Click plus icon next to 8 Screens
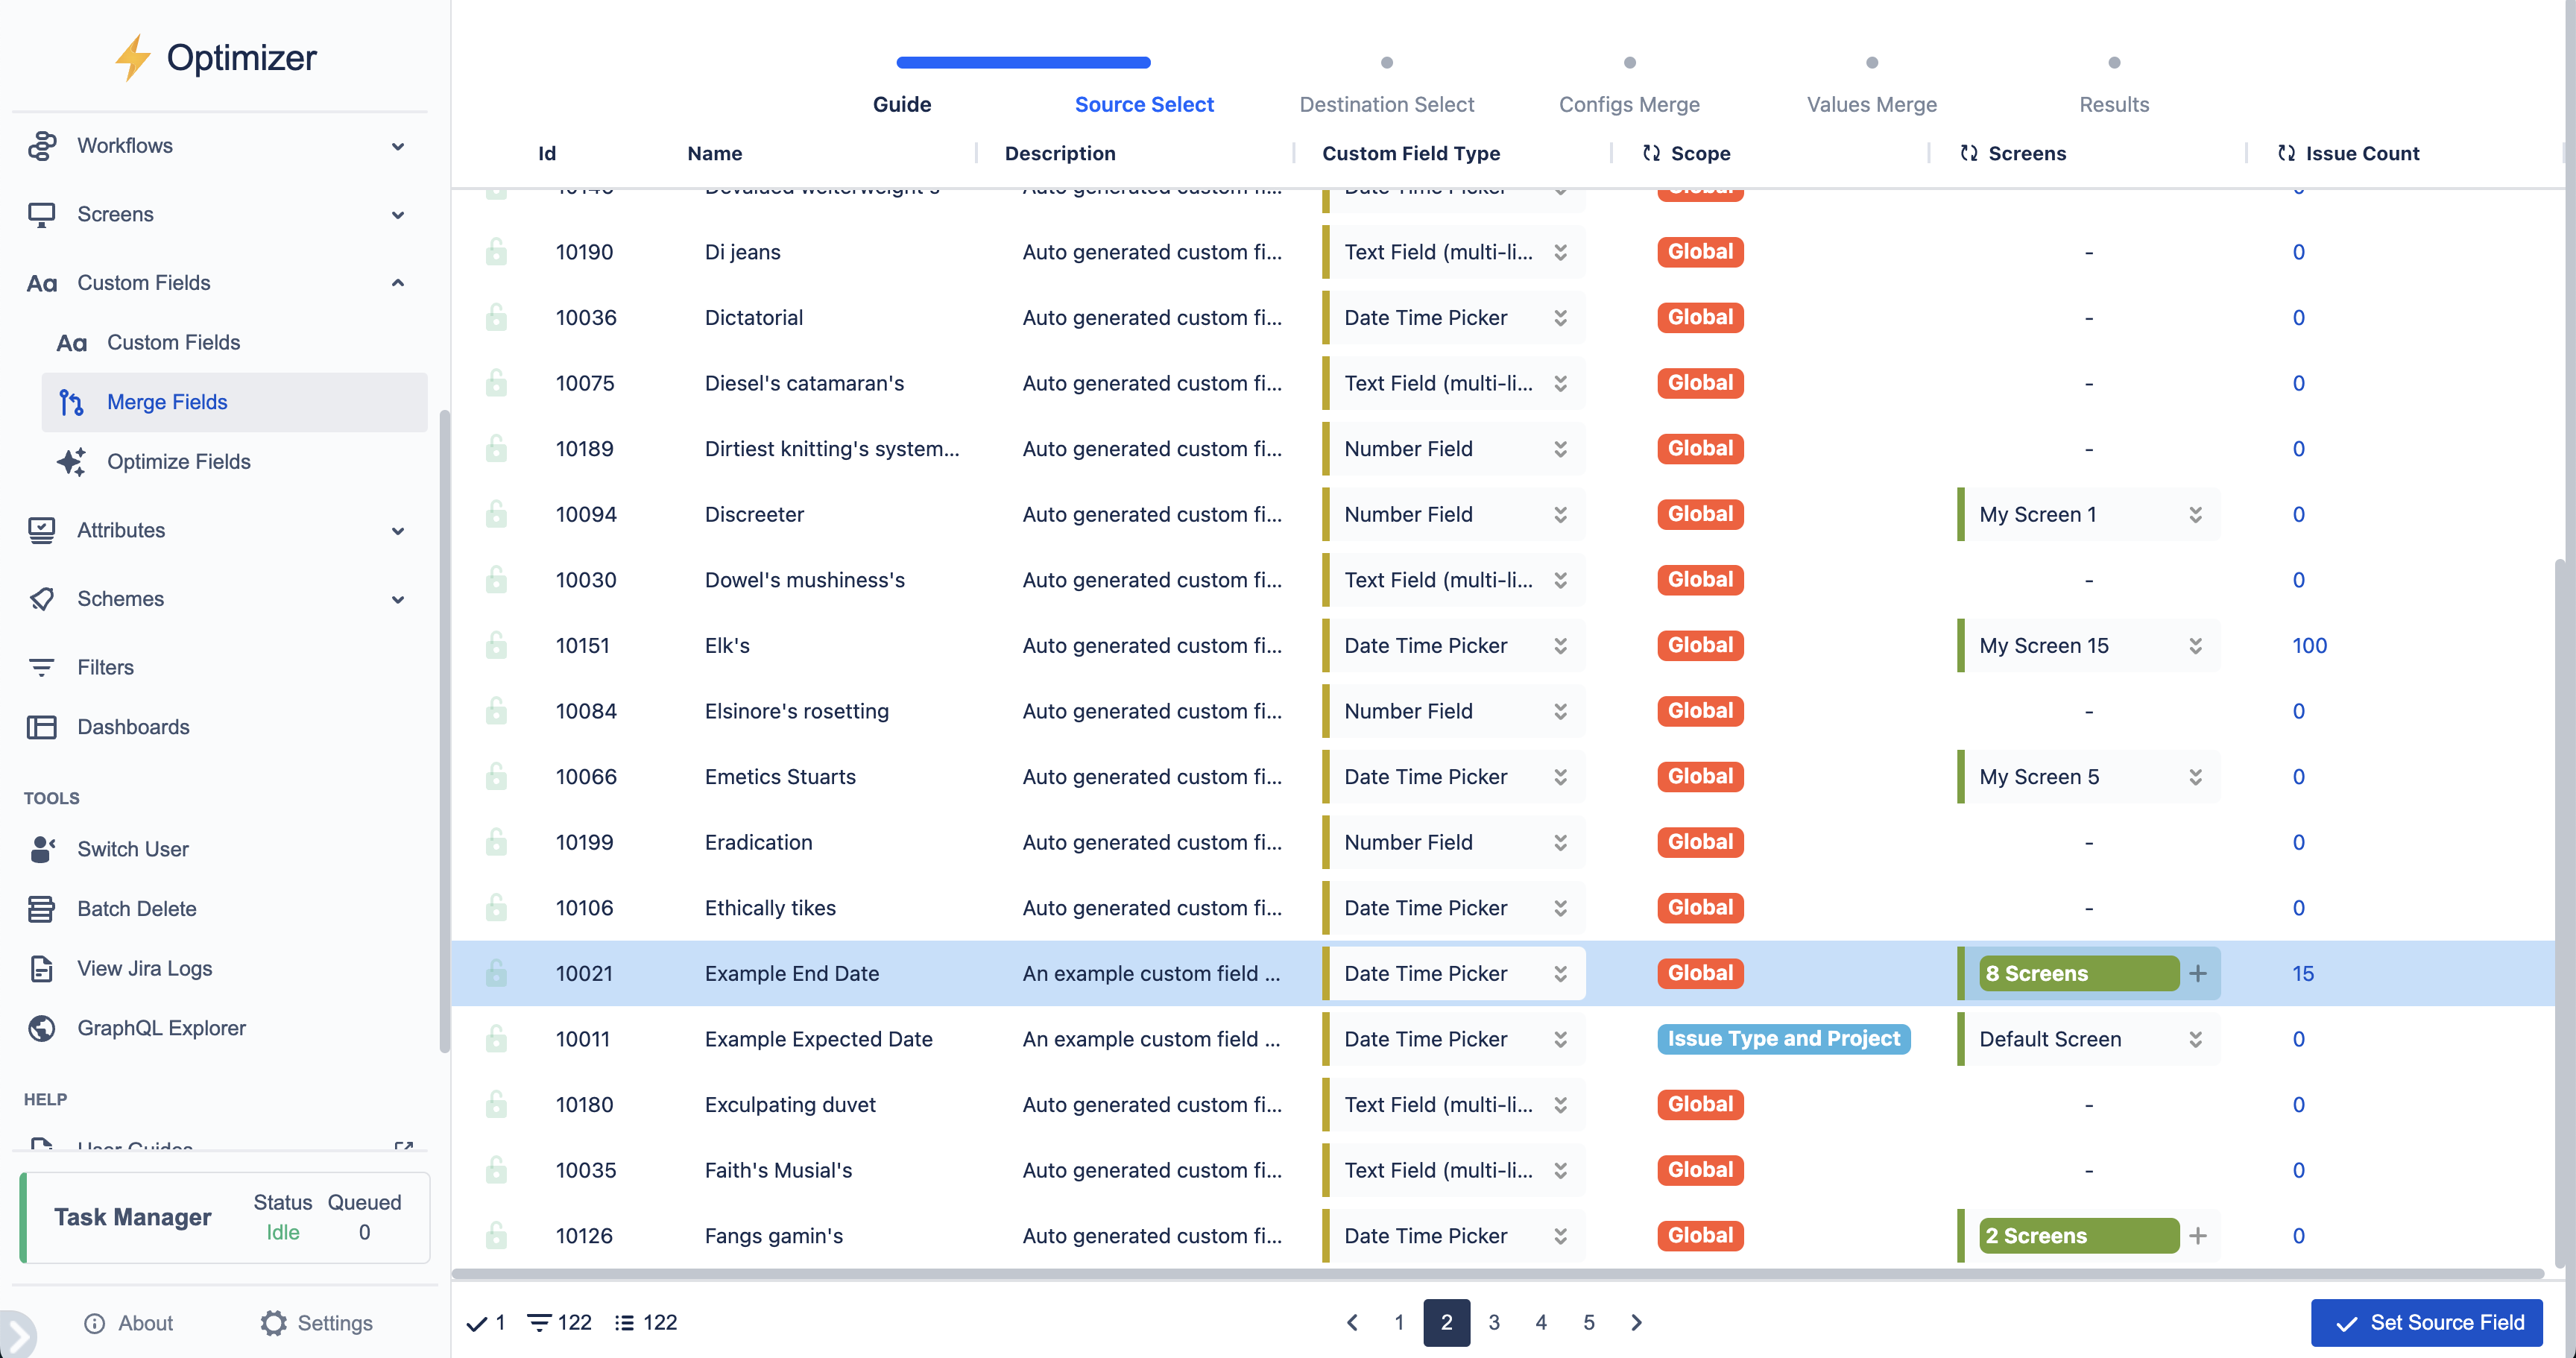Screen dimensions: 2576x1358 point(2198,973)
